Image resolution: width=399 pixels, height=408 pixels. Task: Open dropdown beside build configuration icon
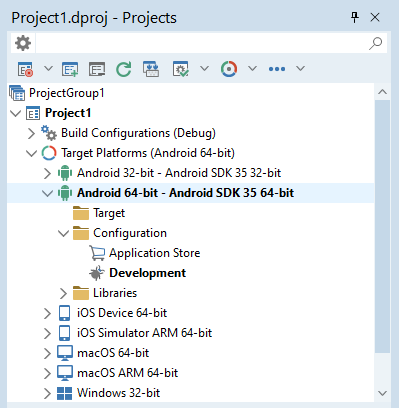click(x=204, y=69)
